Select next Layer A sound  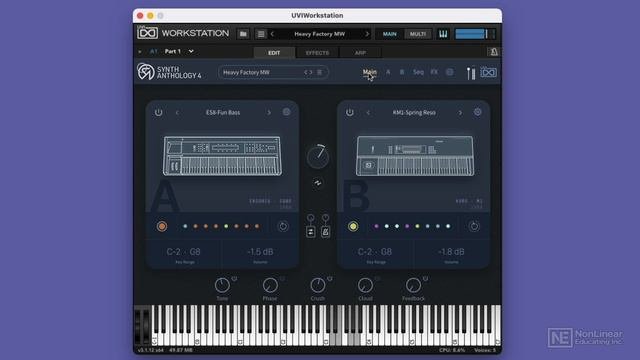click(269, 113)
